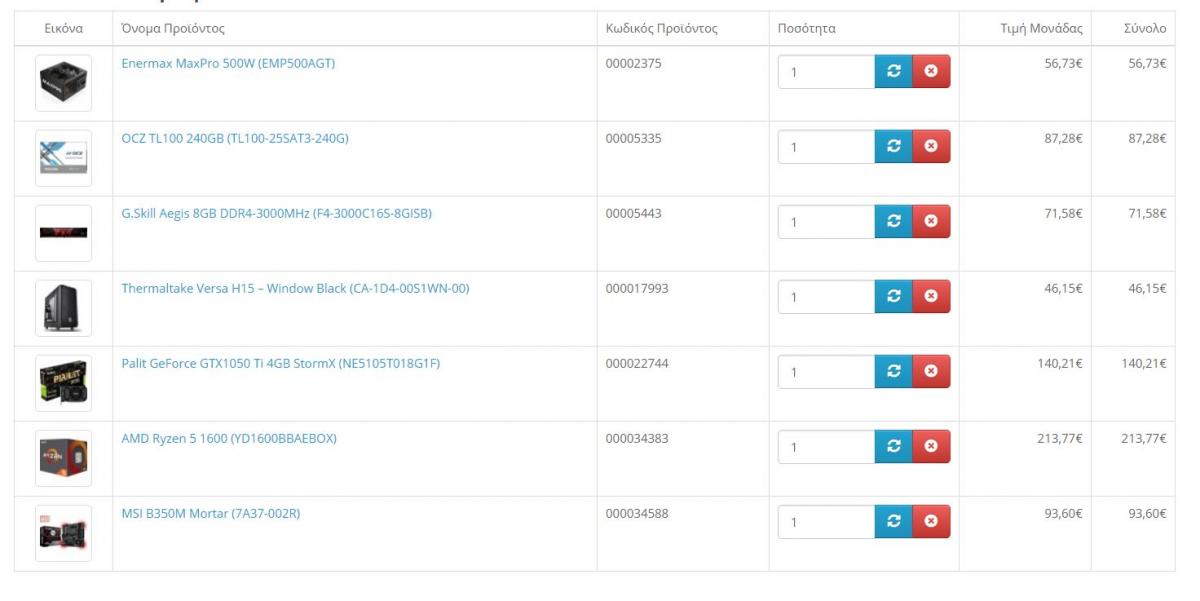
Task: Click the Ποσότητα column header
Action: point(807,28)
